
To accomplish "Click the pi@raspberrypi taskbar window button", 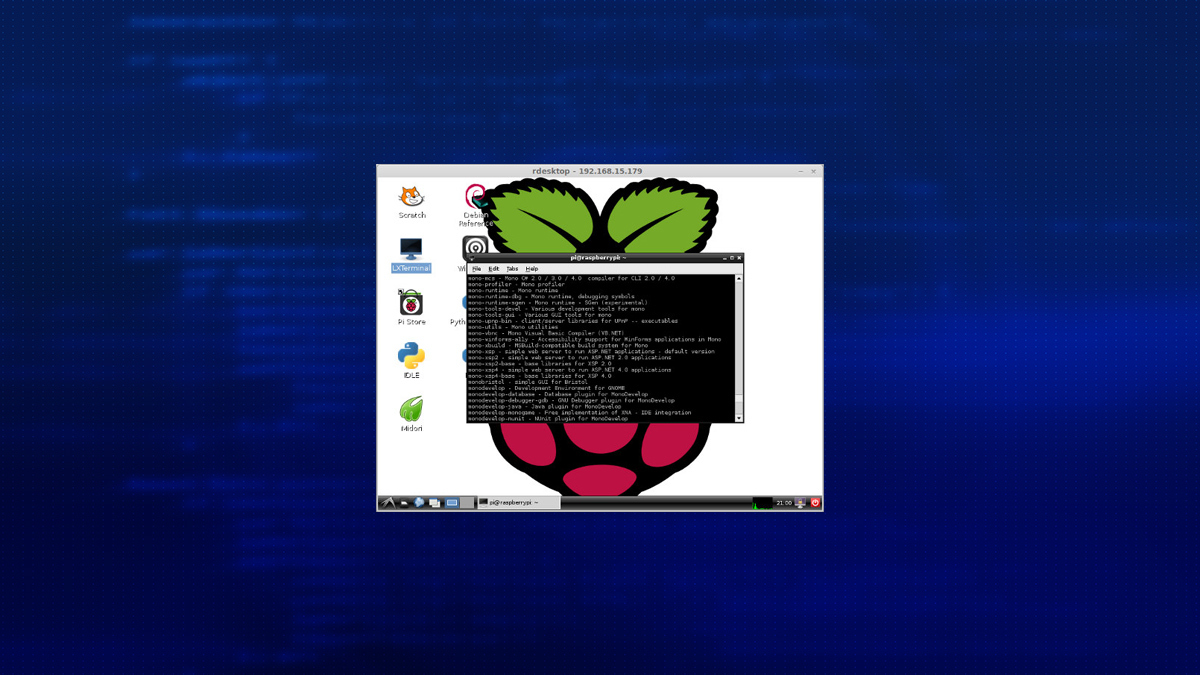I will click(x=518, y=503).
